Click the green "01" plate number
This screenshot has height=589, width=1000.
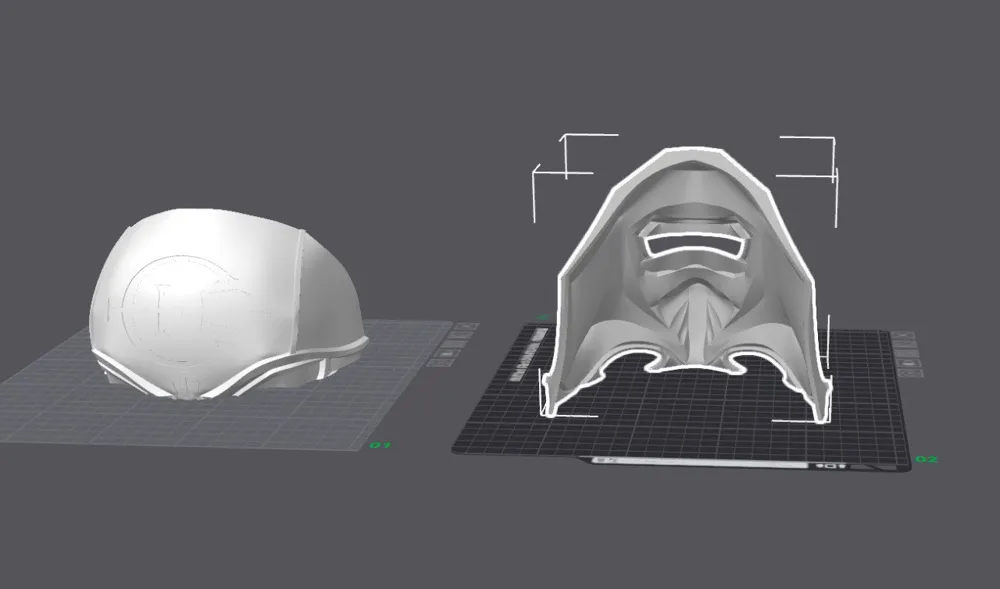(x=381, y=445)
